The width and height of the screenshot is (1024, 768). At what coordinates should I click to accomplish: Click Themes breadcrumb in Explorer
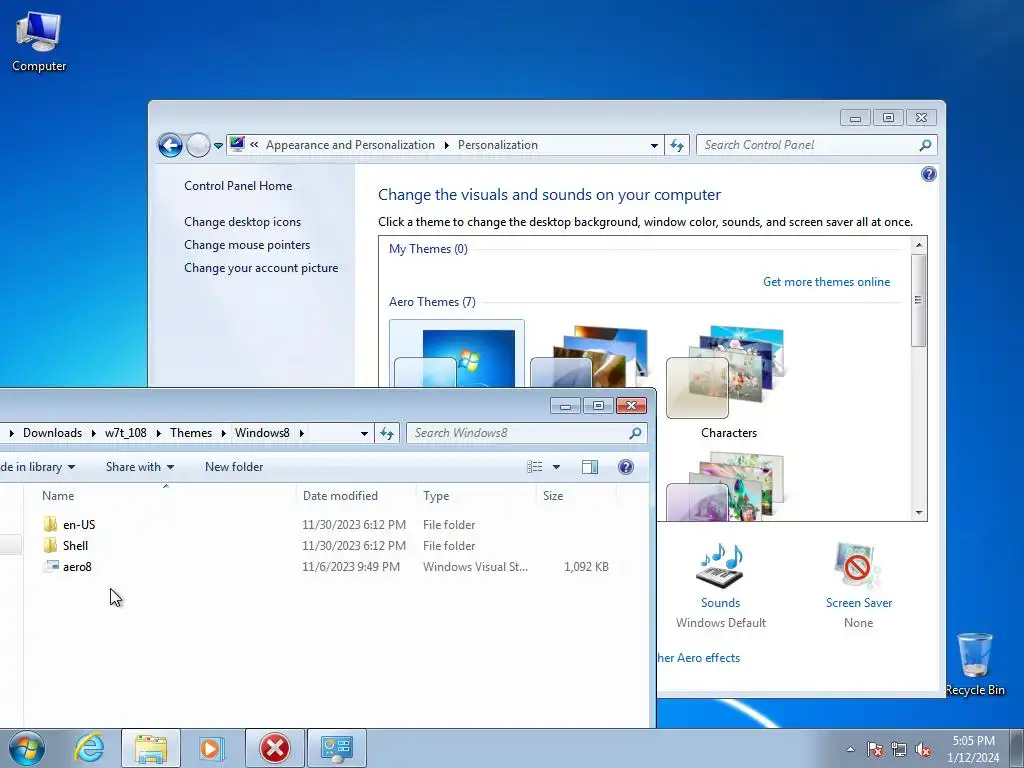coord(191,433)
